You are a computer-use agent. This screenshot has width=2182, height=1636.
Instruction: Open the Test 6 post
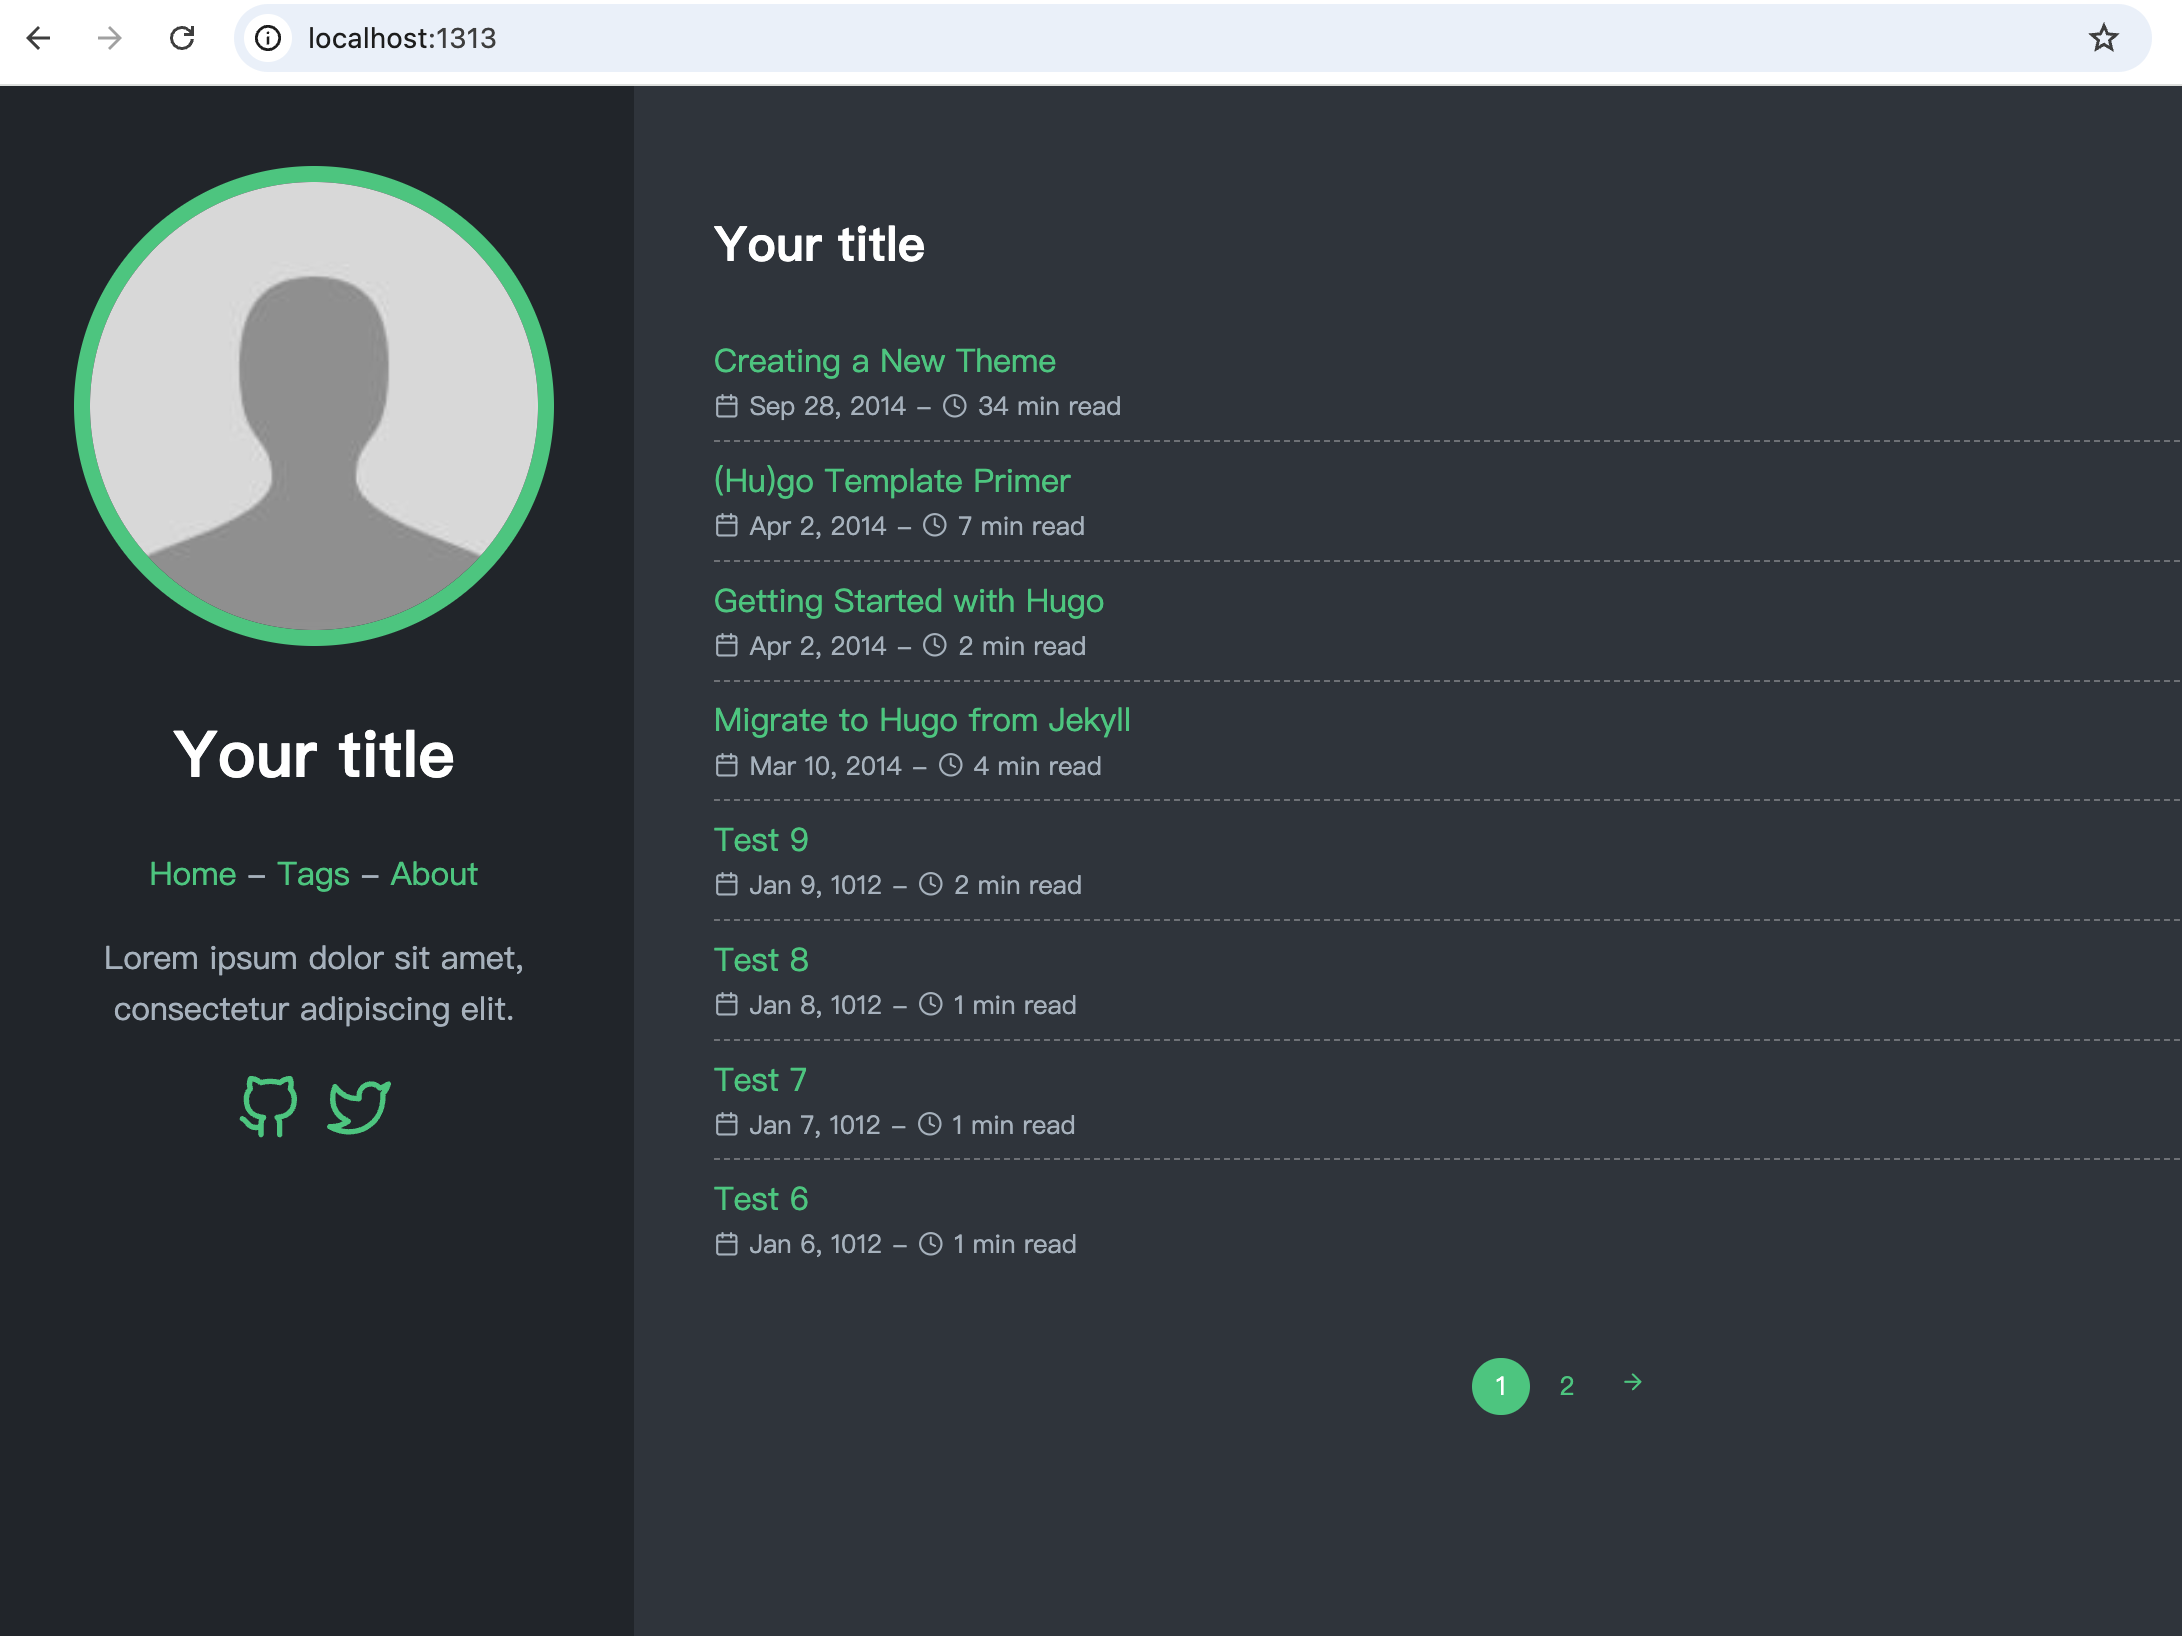(761, 1199)
